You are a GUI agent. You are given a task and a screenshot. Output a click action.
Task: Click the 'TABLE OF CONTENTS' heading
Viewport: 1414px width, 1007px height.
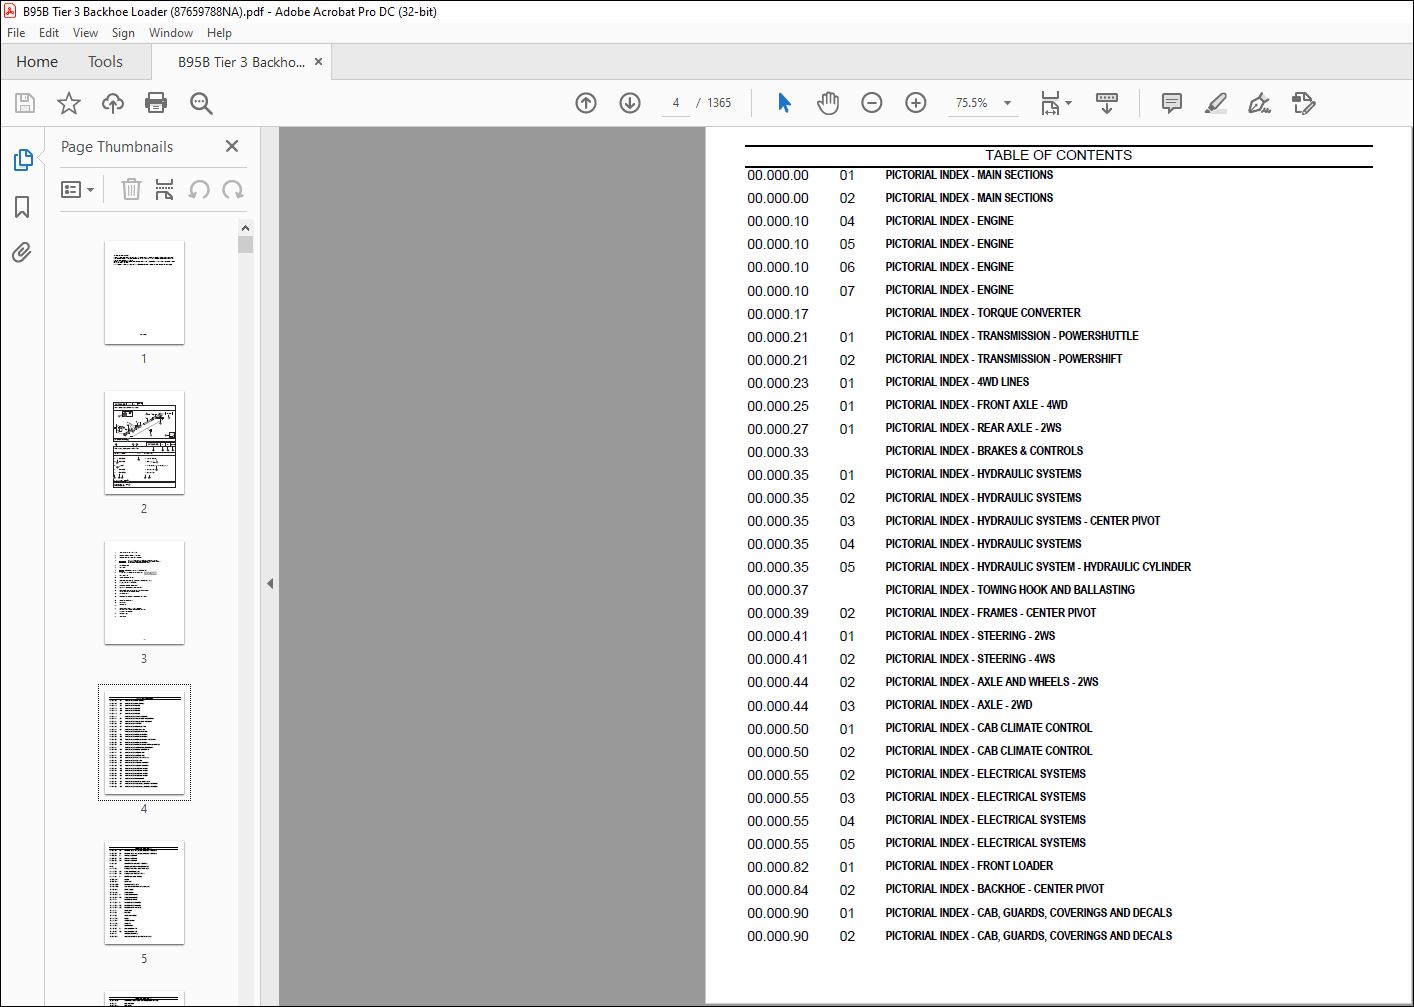pyautogui.click(x=1059, y=155)
